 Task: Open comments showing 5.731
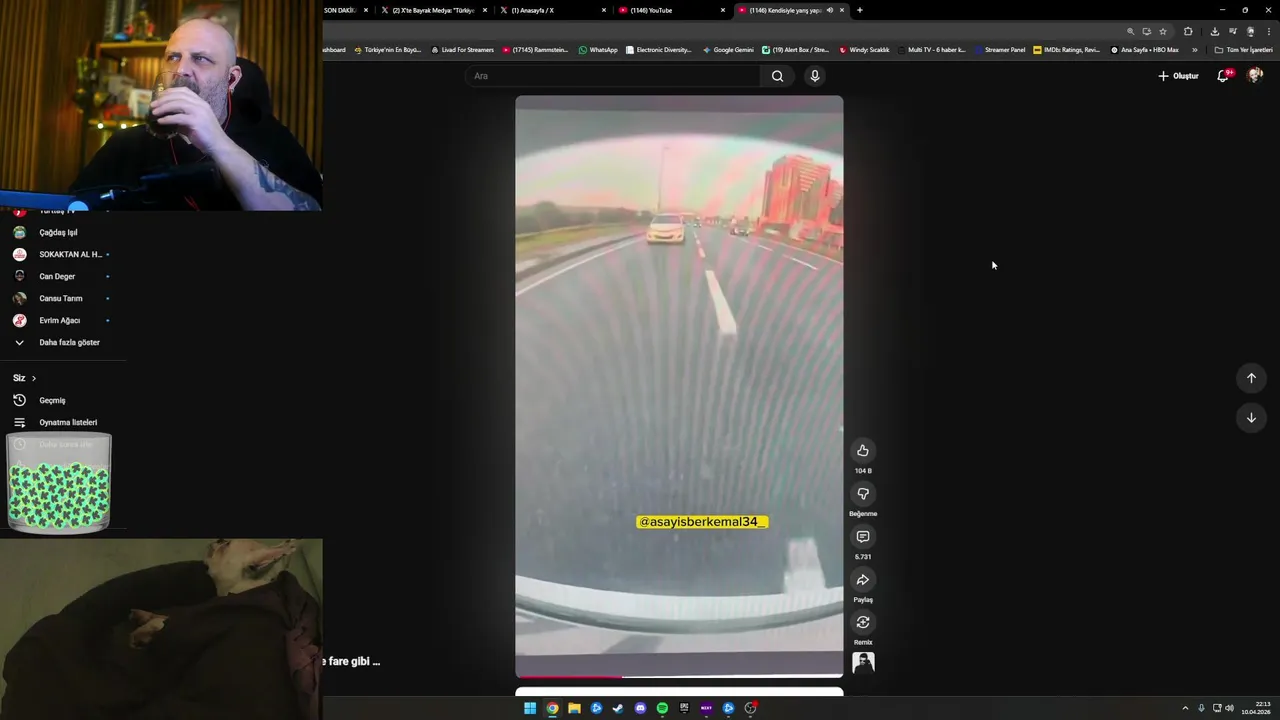(x=863, y=537)
